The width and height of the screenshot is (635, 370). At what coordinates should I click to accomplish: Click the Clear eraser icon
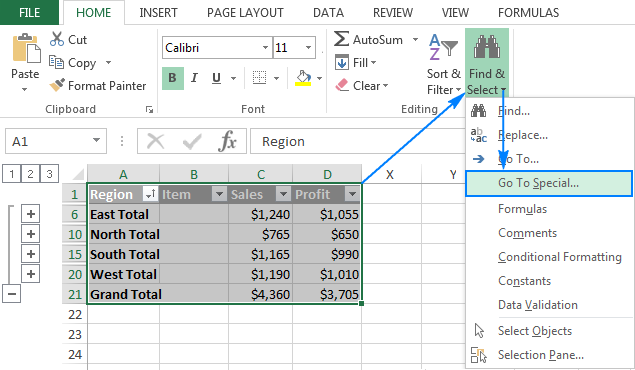[x=342, y=85]
